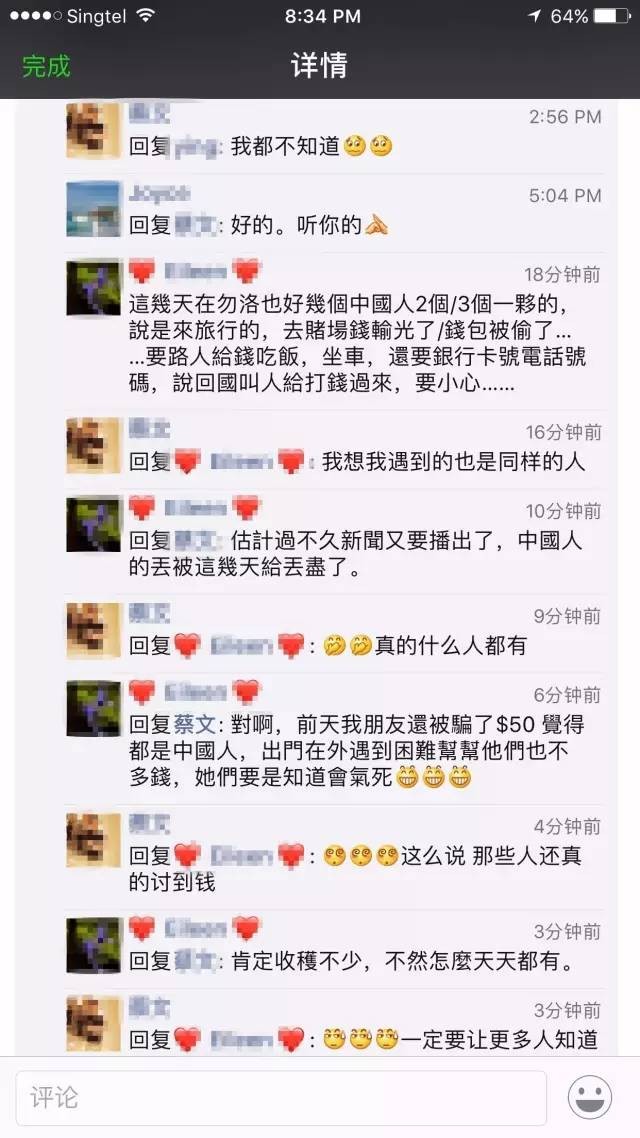Image resolution: width=640 pixels, height=1138 pixels.
Task: Tap the Wi-Fi status icon
Action: (x=146, y=16)
